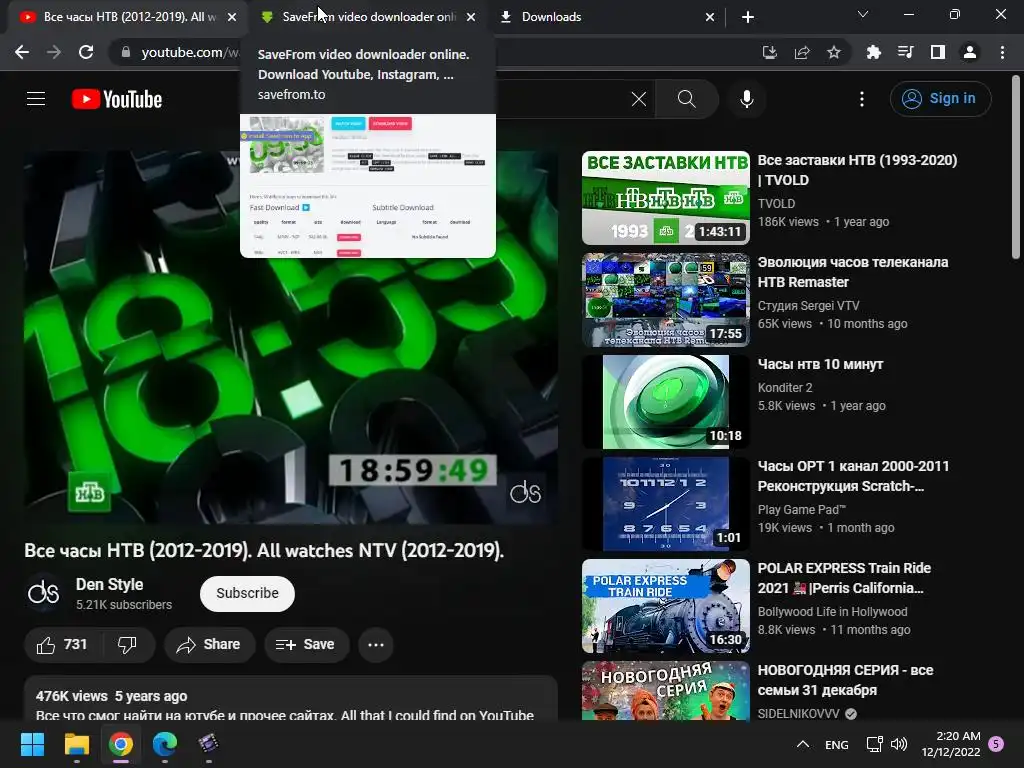Save the video to a playlist
Image resolution: width=1024 pixels, height=768 pixels.
tap(305, 645)
